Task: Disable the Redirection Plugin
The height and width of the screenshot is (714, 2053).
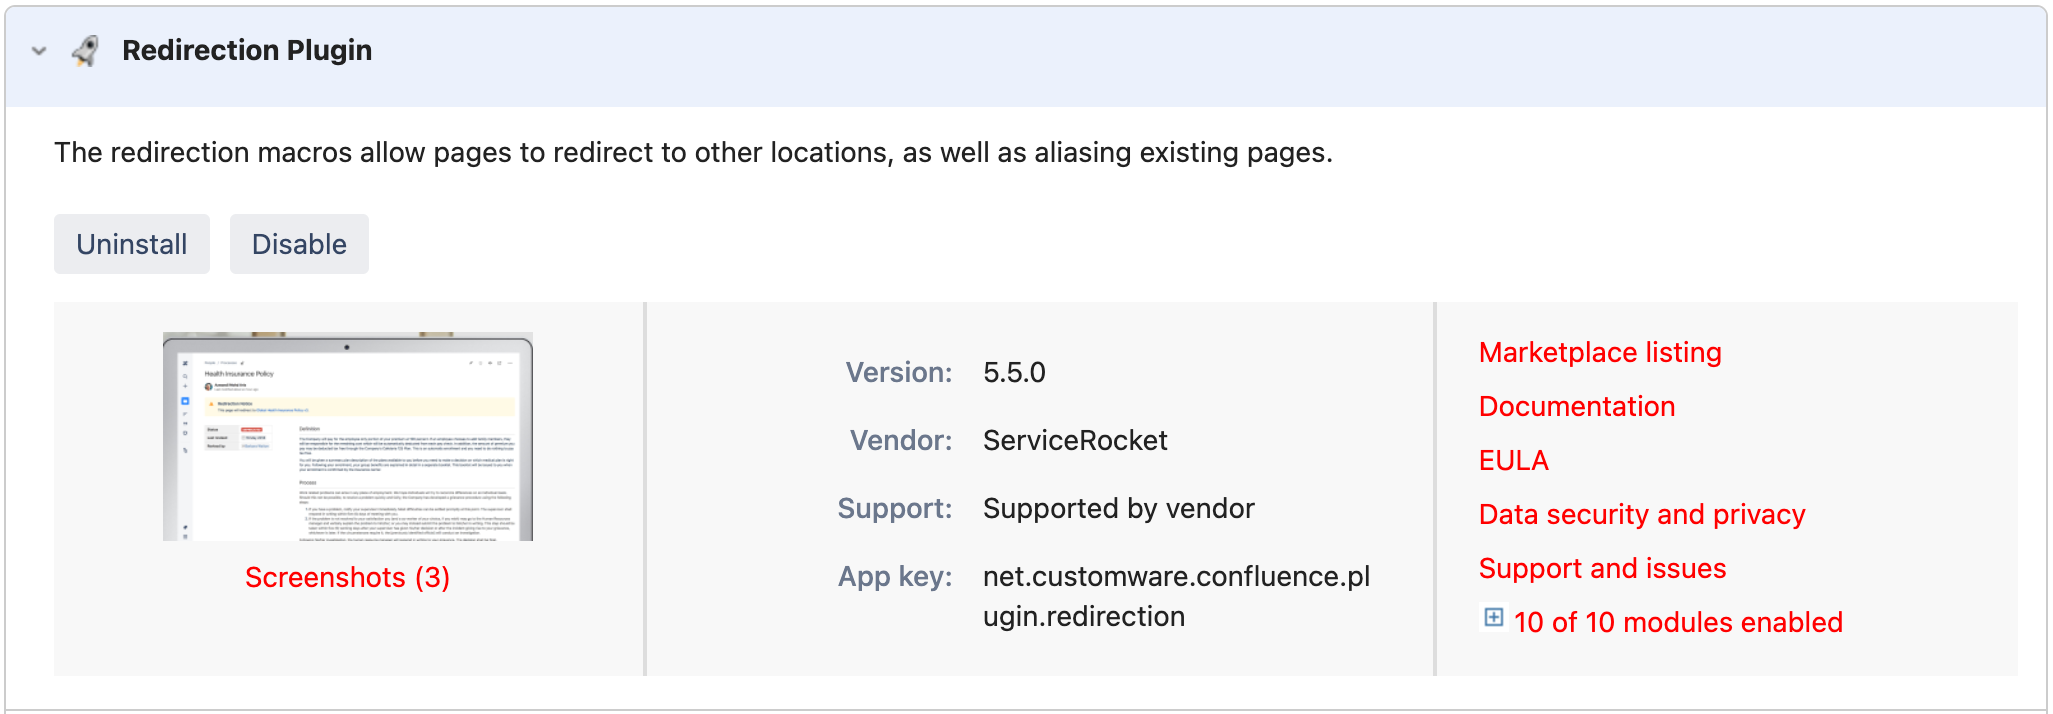Action: [299, 244]
